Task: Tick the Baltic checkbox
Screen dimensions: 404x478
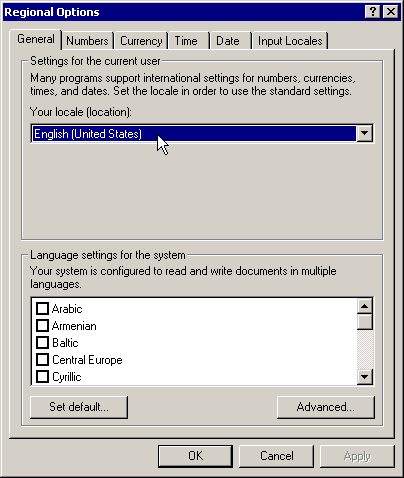Action: coord(42,342)
